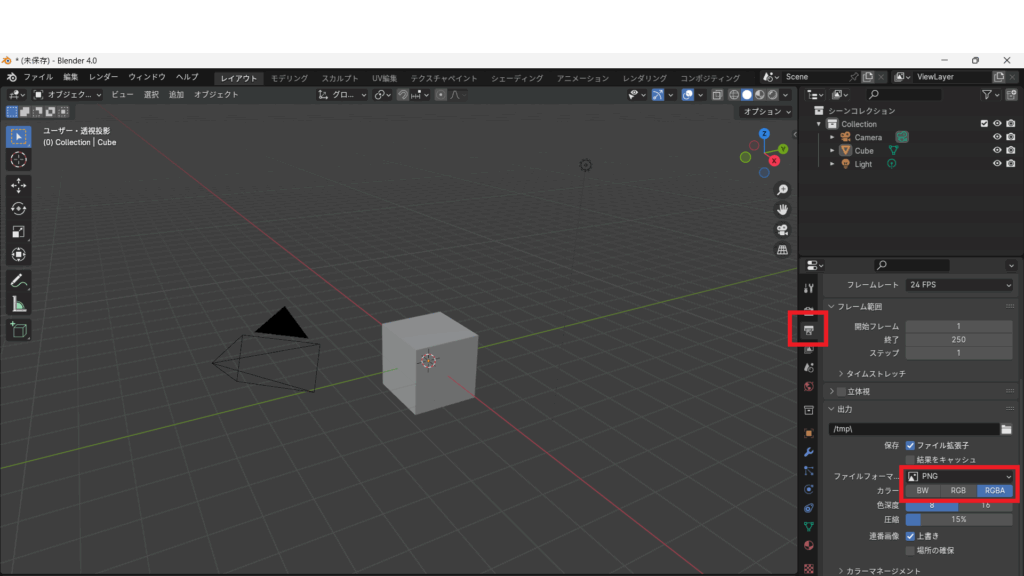
Task: Open the World properties tab
Action: (808, 387)
